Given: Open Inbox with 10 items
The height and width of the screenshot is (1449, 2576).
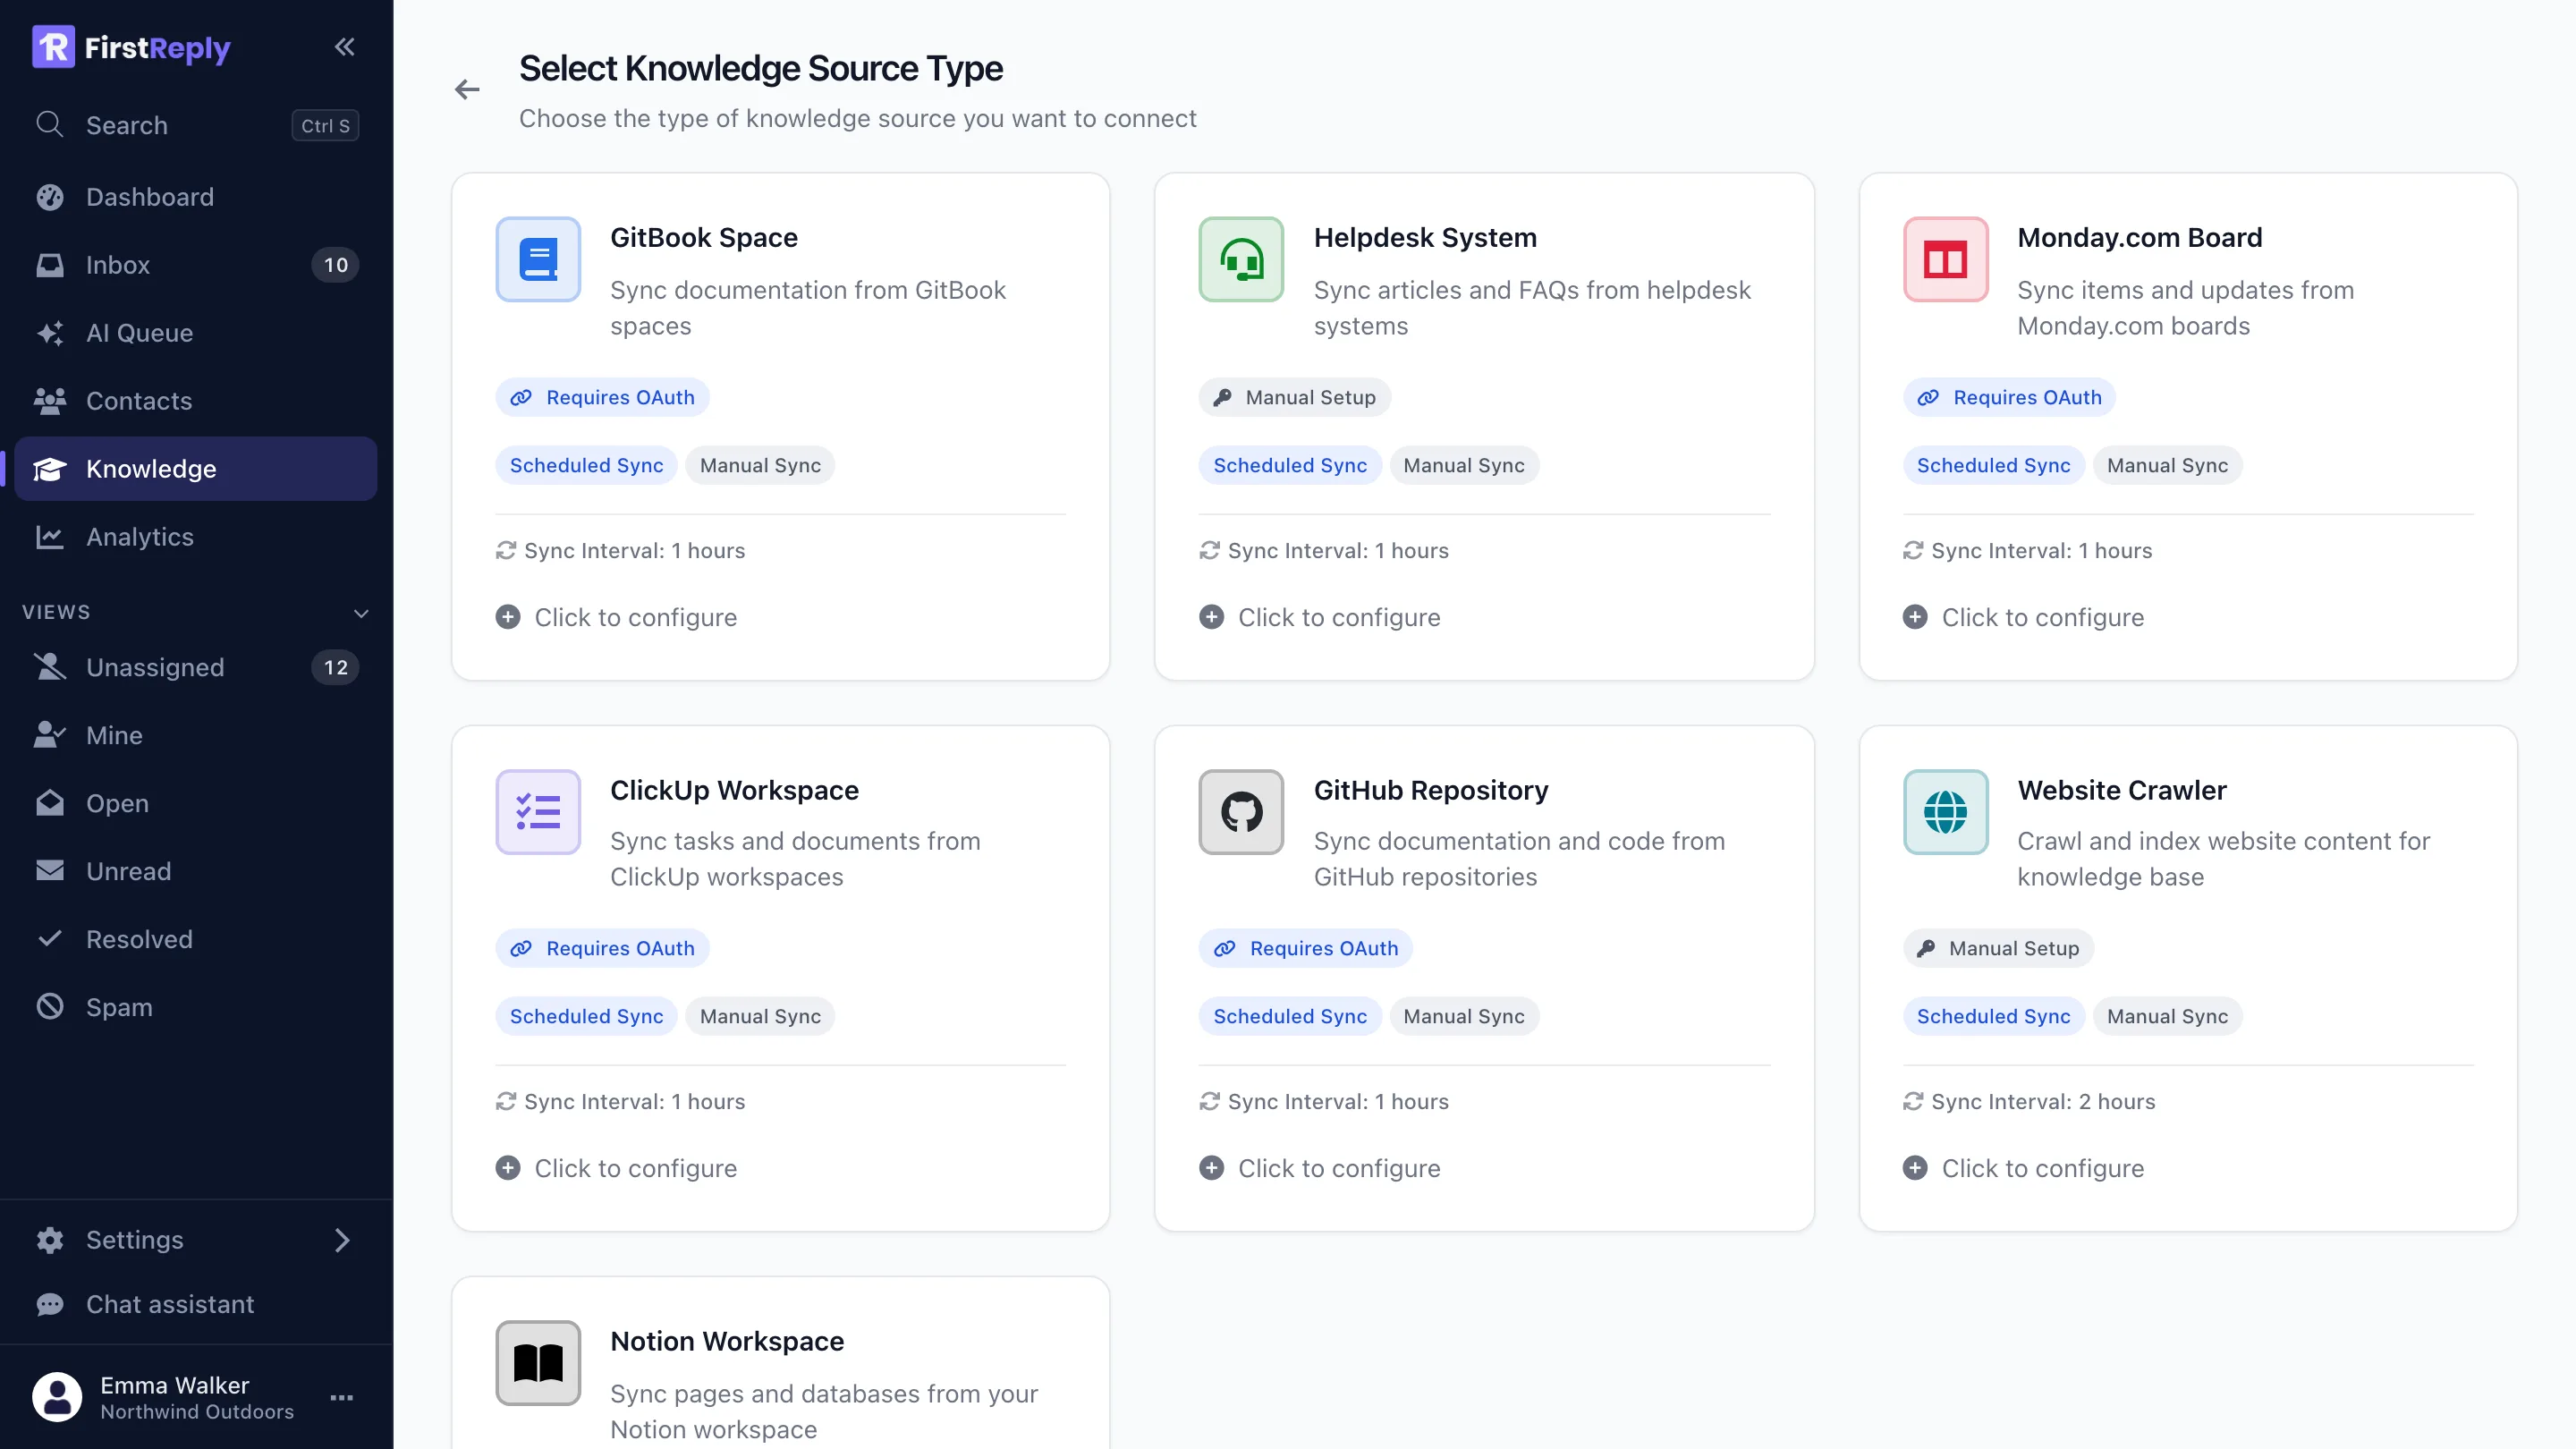Looking at the screenshot, I should (x=196, y=265).
